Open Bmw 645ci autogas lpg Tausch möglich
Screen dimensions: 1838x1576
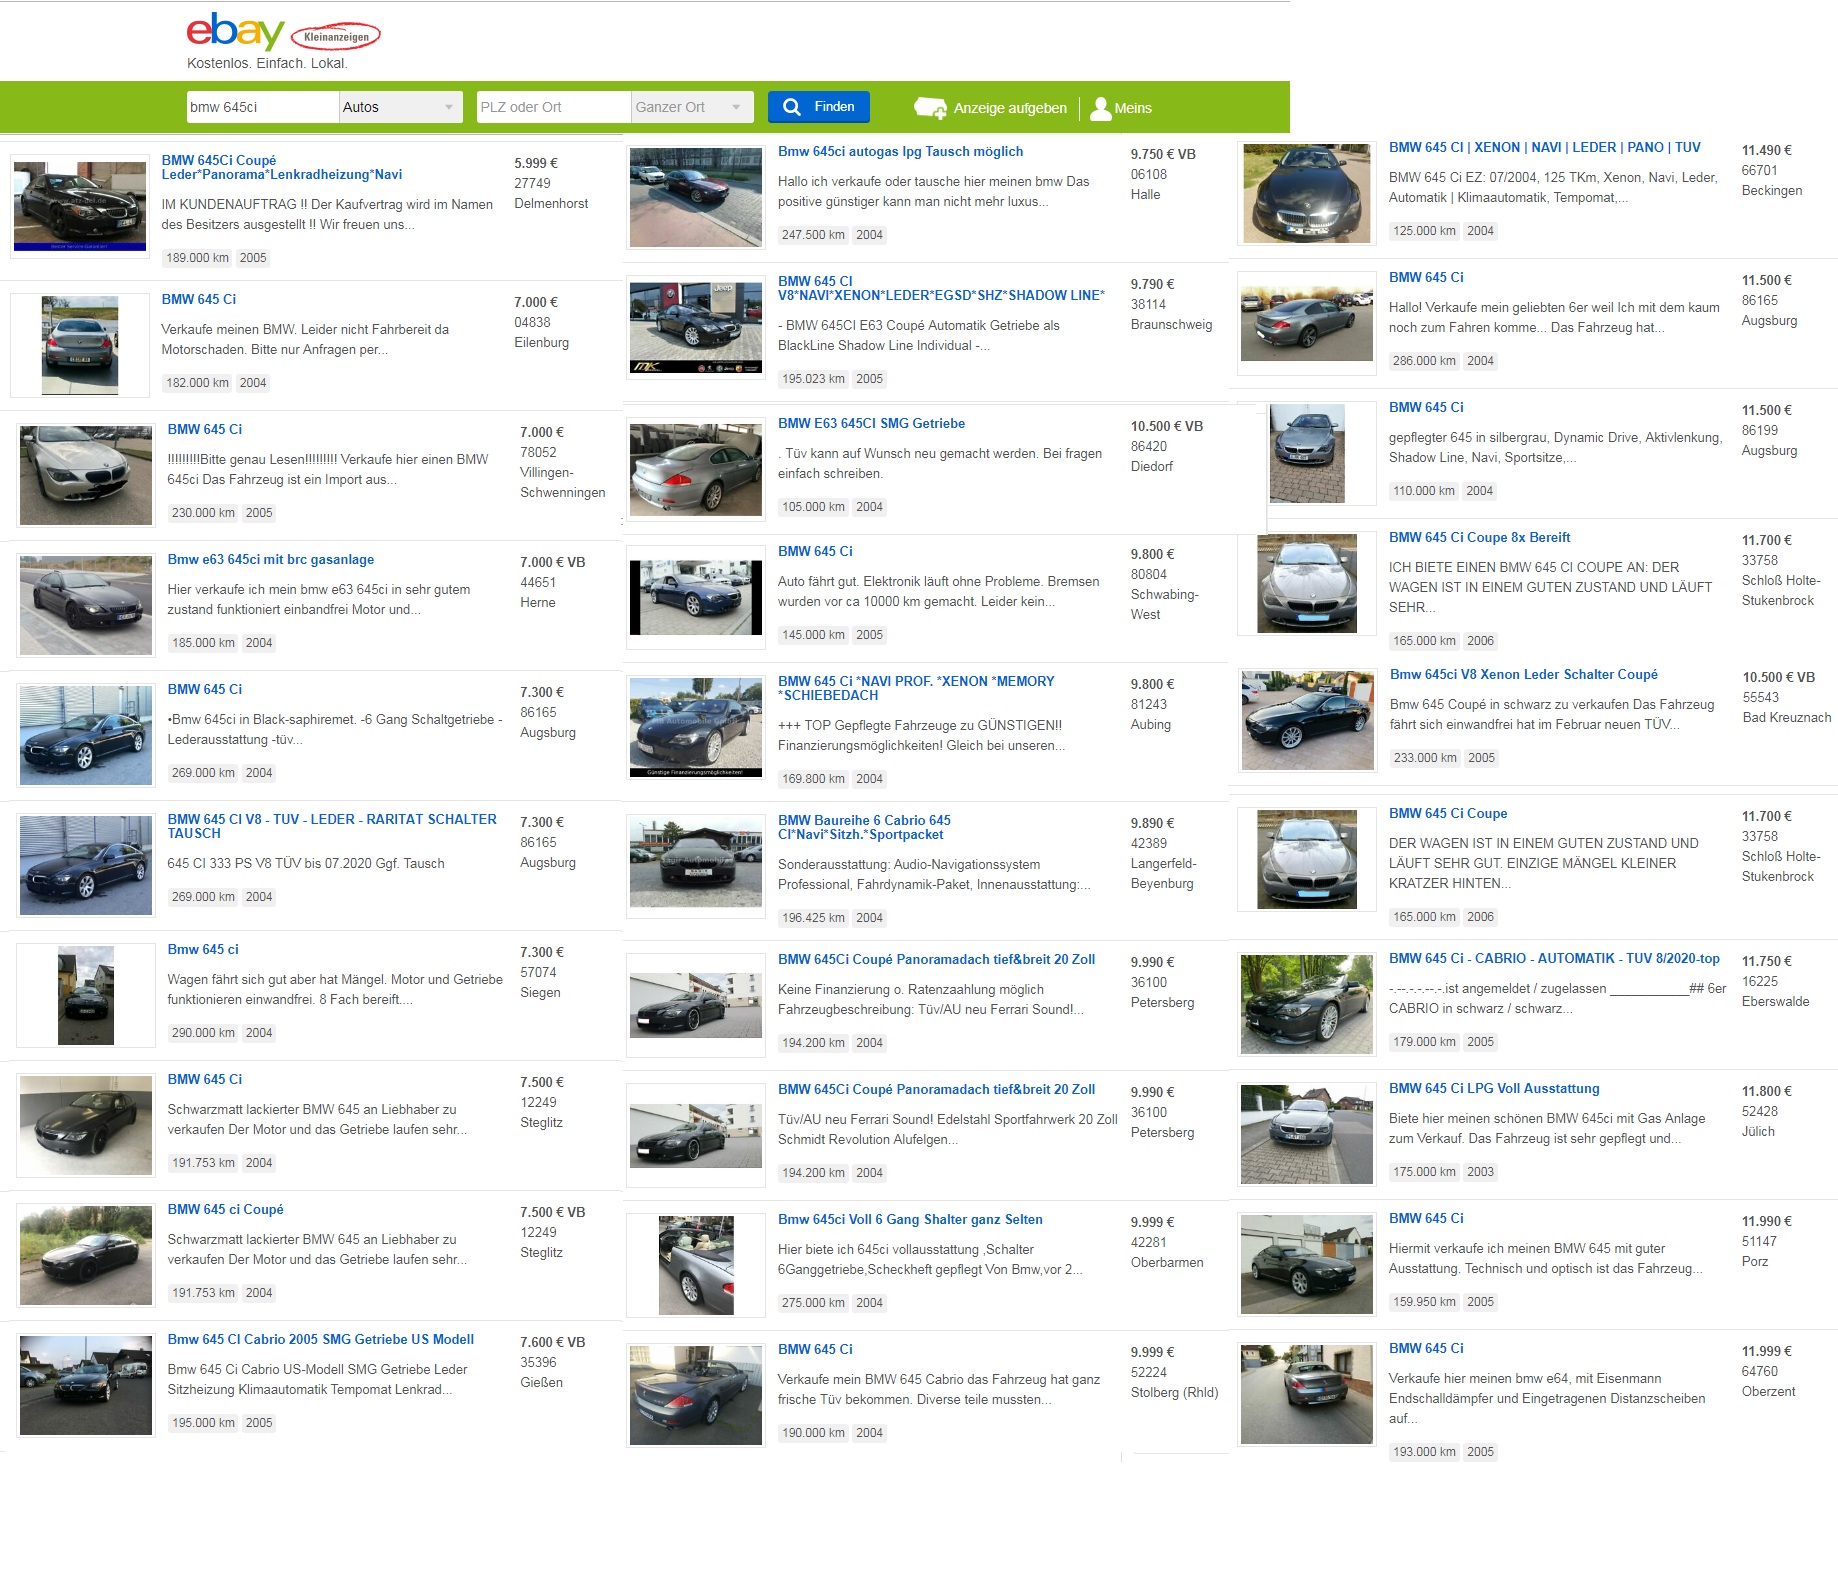(900, 152)
